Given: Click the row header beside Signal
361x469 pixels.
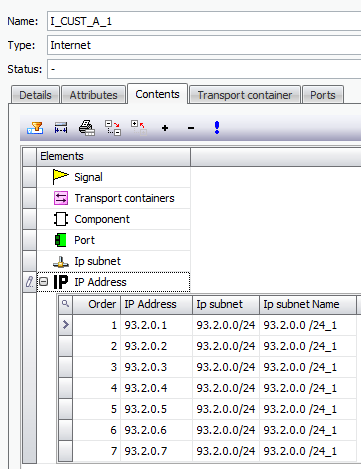Looking at the screenshot, I should click(x=30, y=177).
